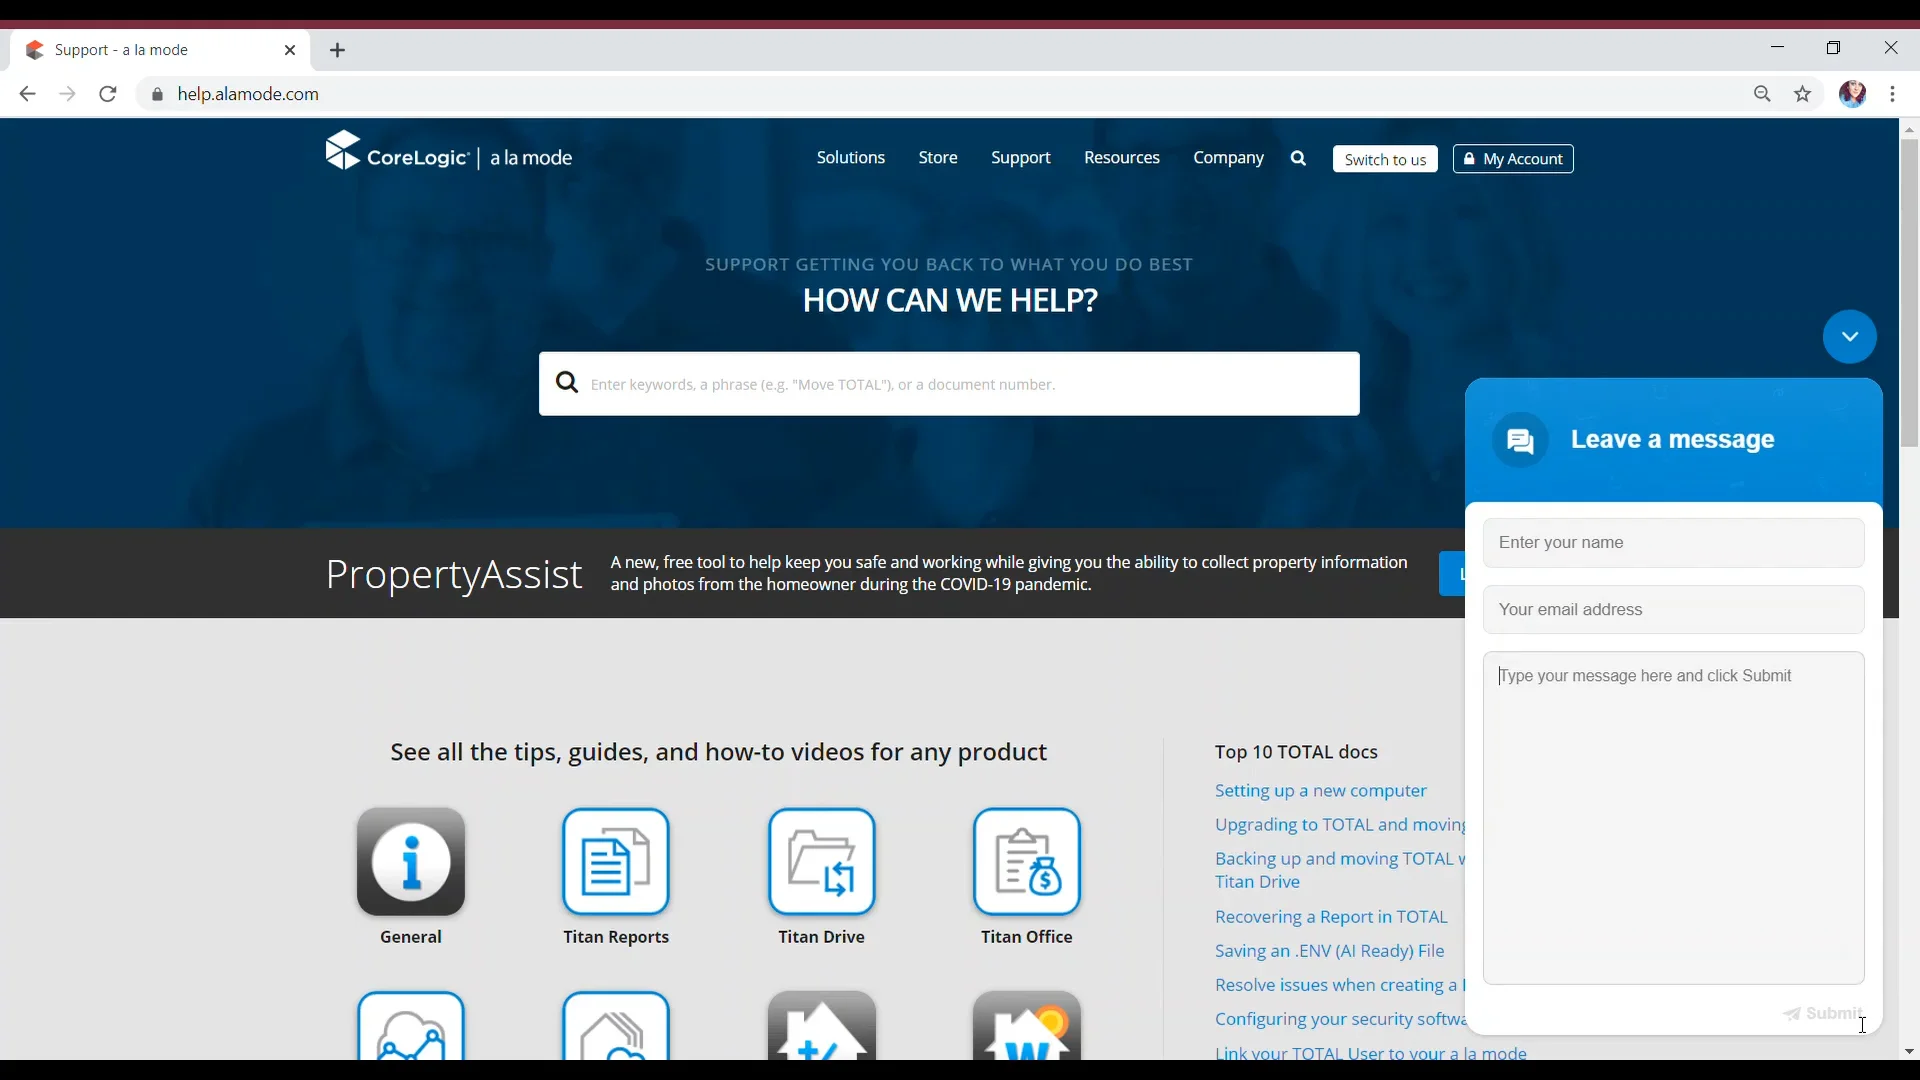Click the My Account button
This screenshot has height=1080, width=1920.
1513,159
